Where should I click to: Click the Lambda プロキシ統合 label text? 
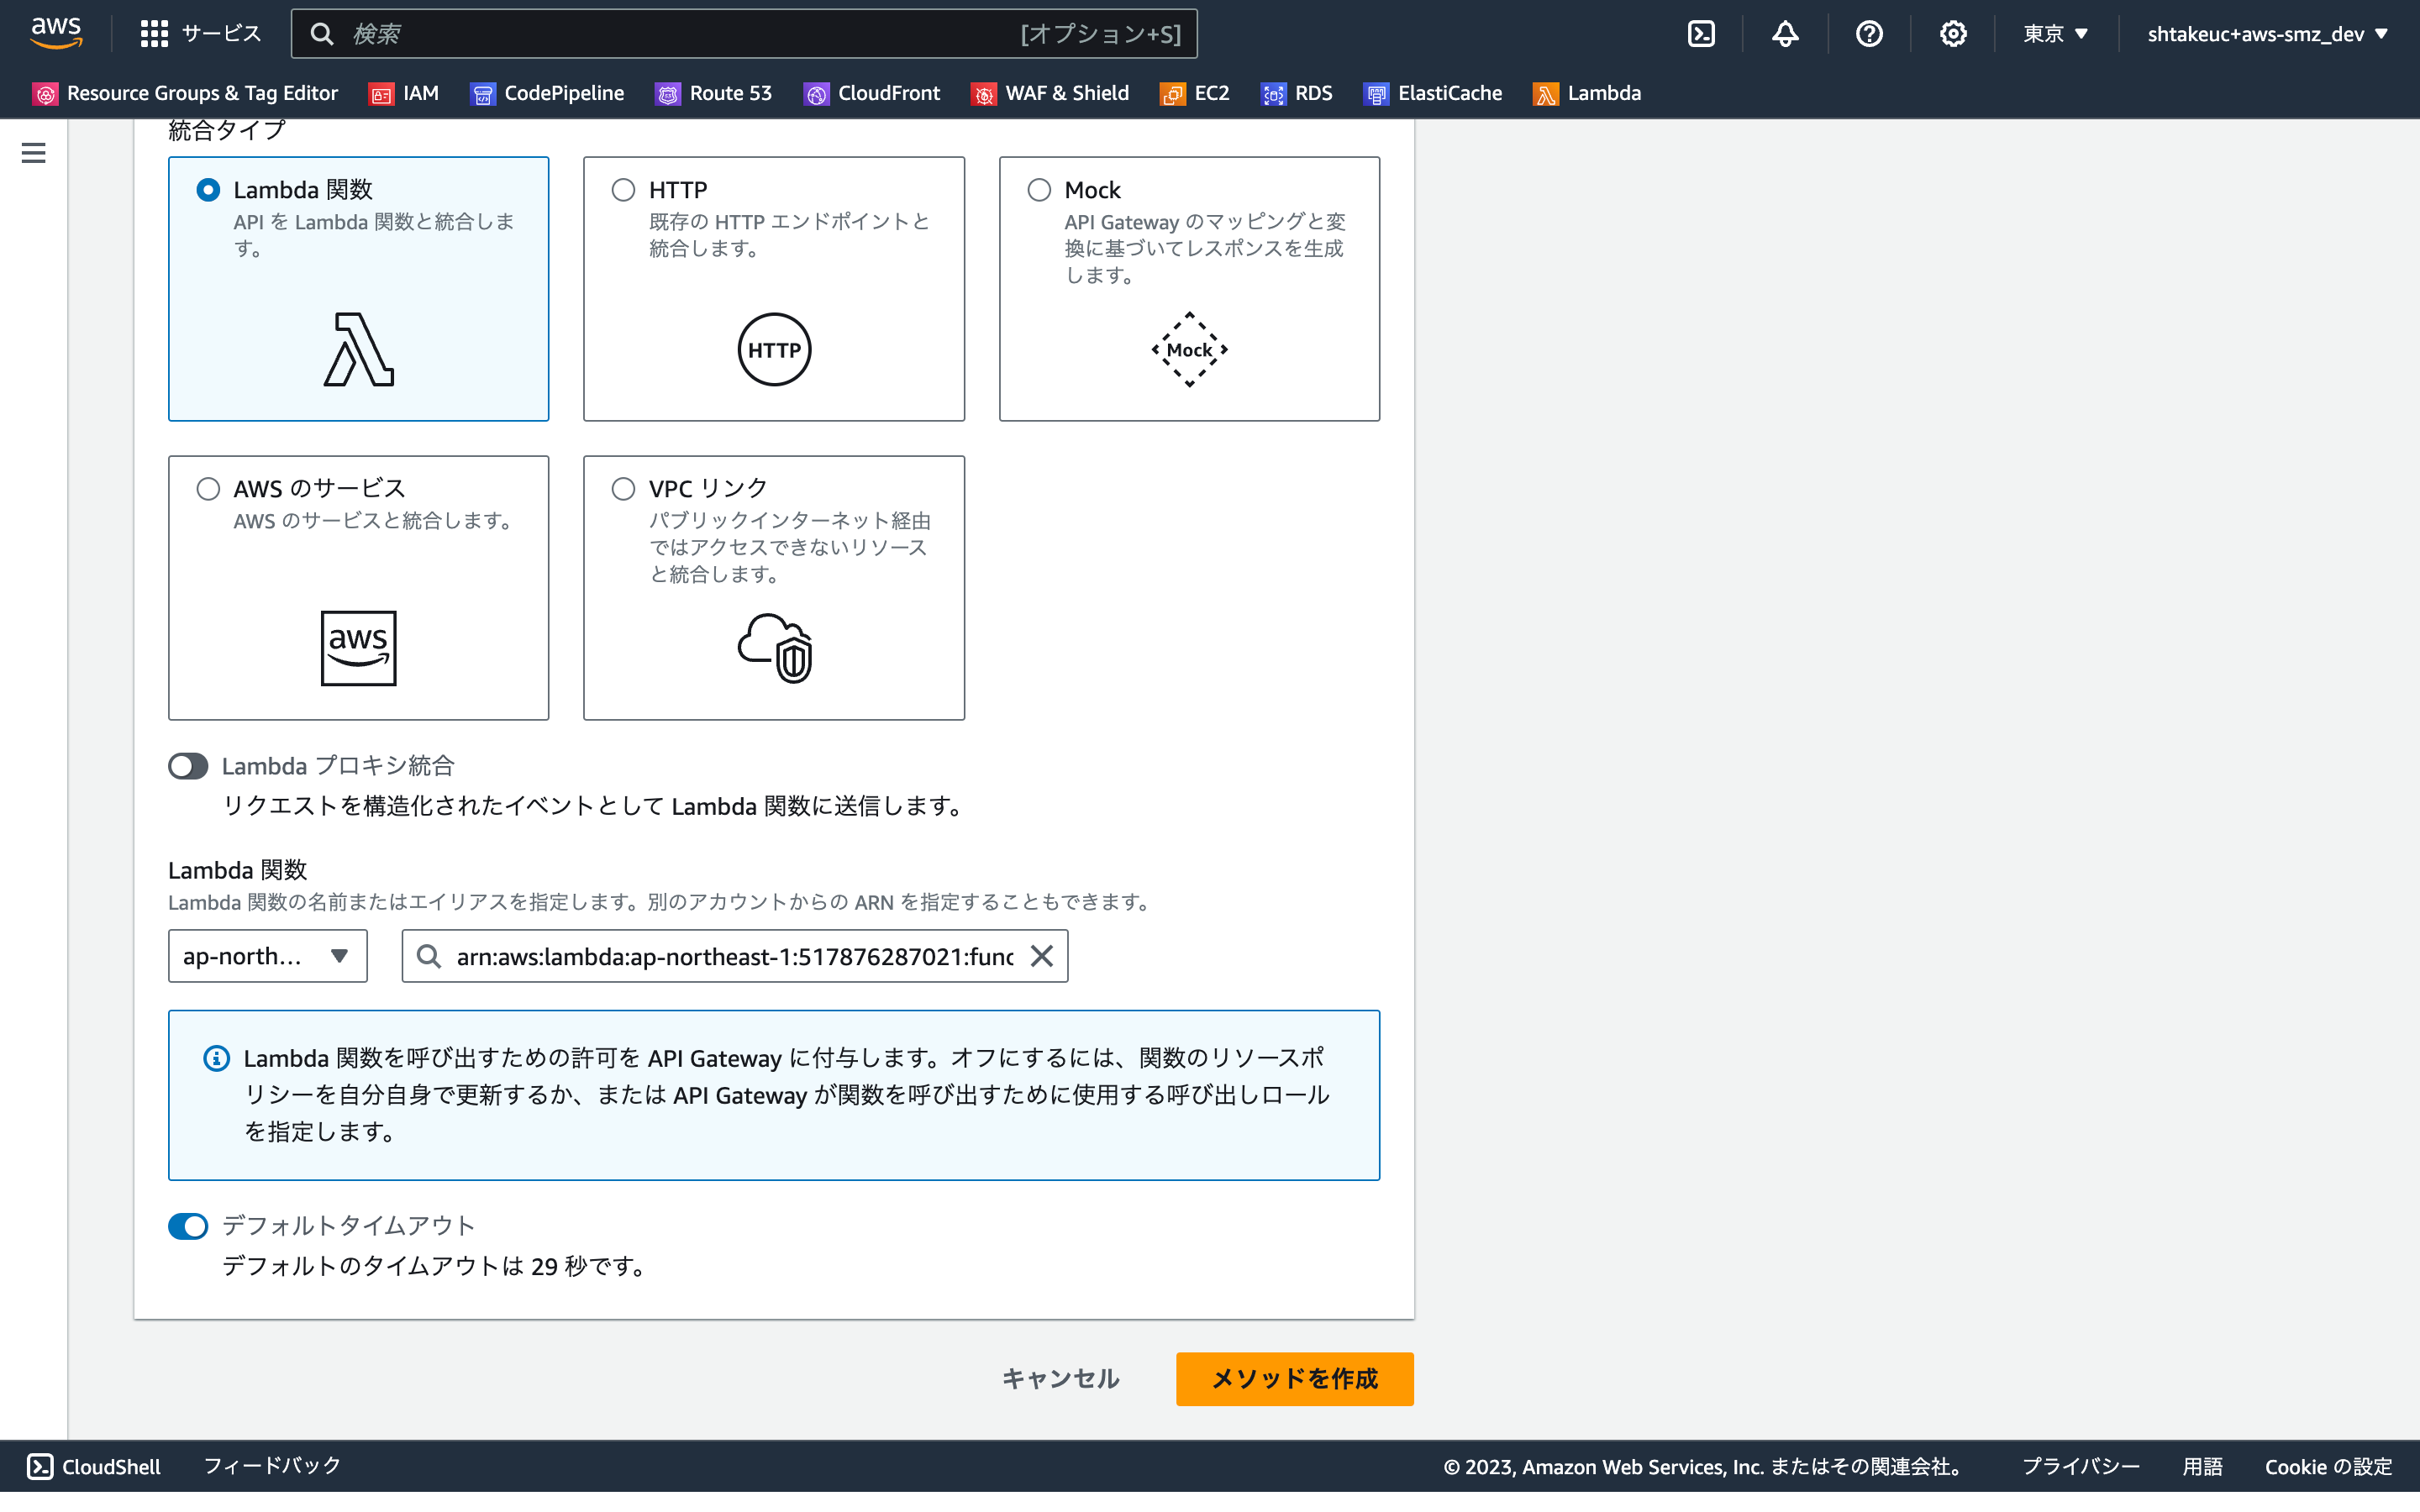[x=338, y=766]
